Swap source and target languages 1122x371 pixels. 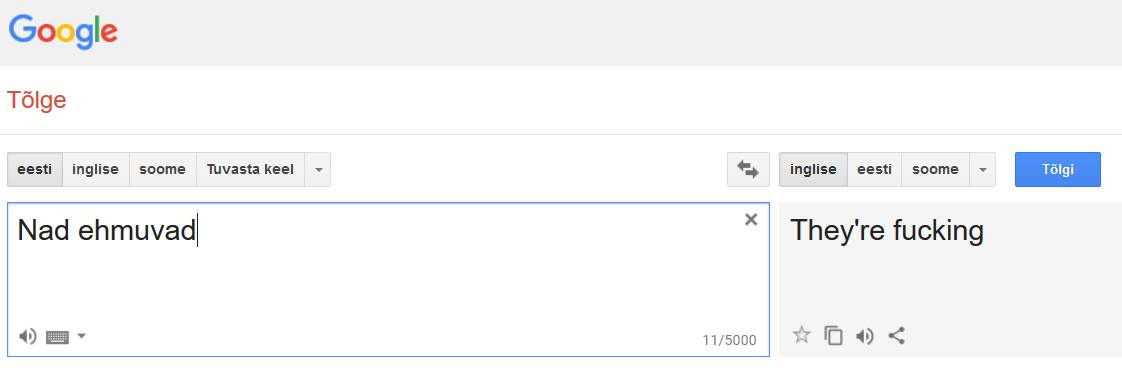[748, 170]
